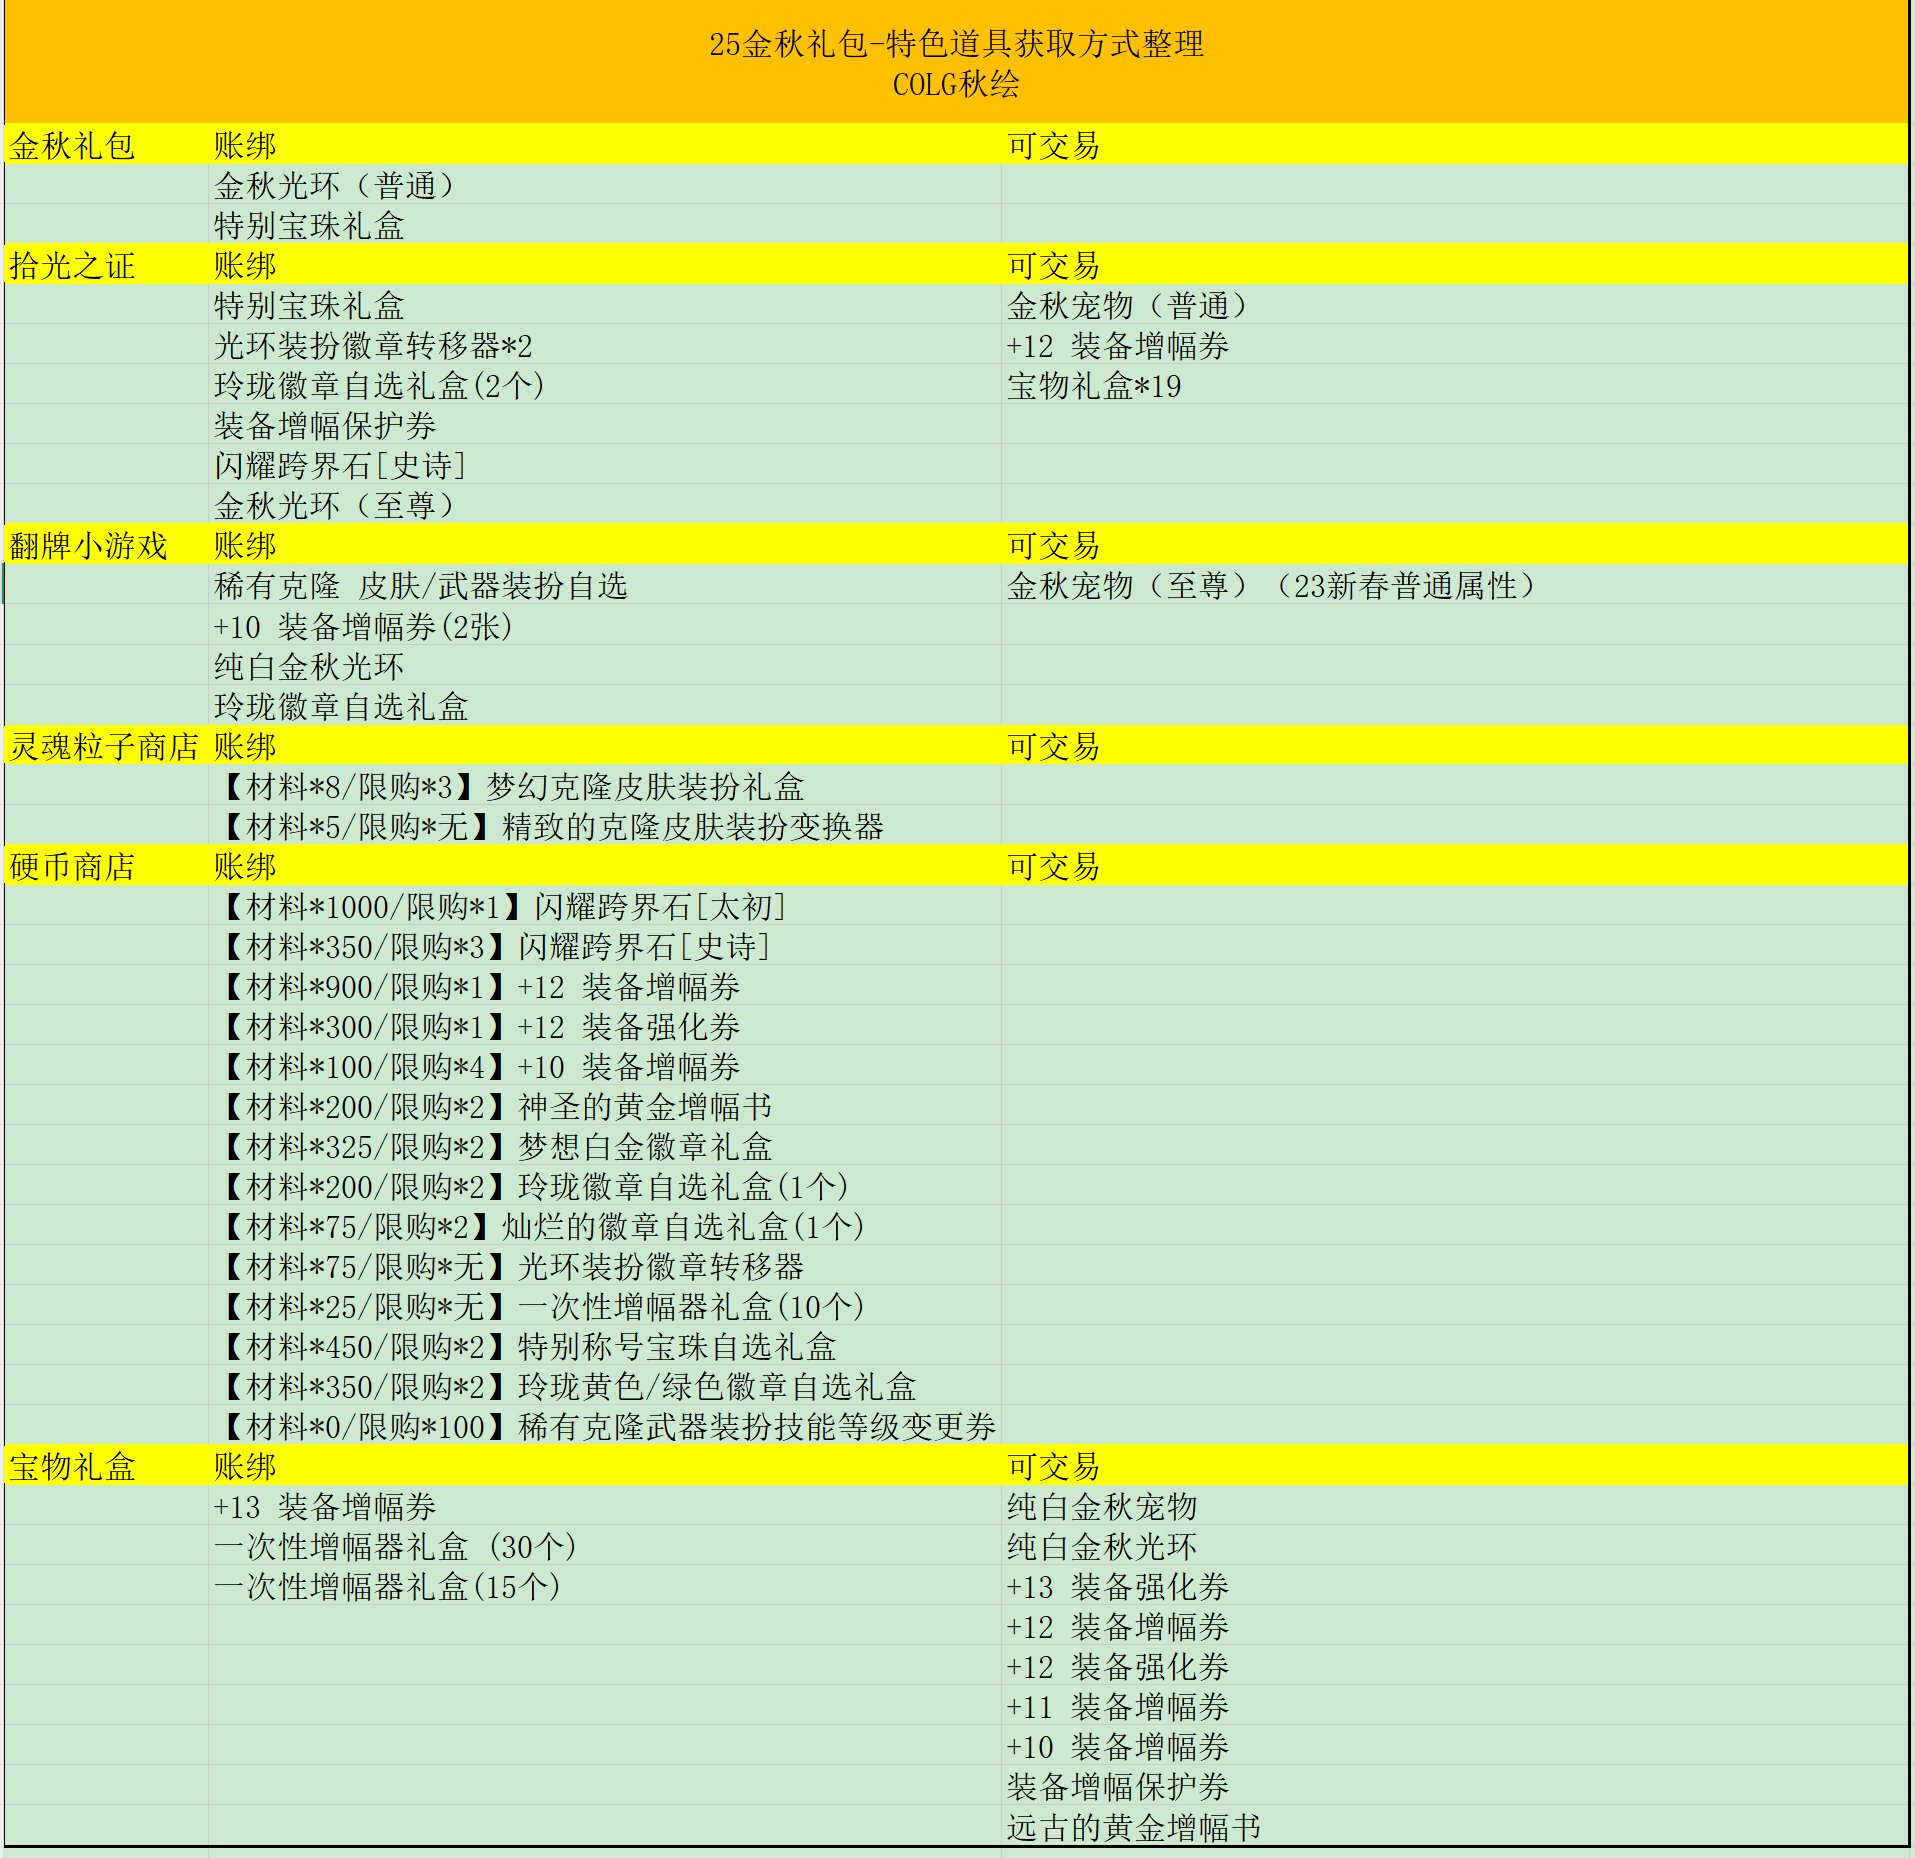The width and height of the screenshot is (1915, 1858).
Task: Click the 纯白金秋光环 cell under 翻牌小游戏
Action: click(310, 667)
